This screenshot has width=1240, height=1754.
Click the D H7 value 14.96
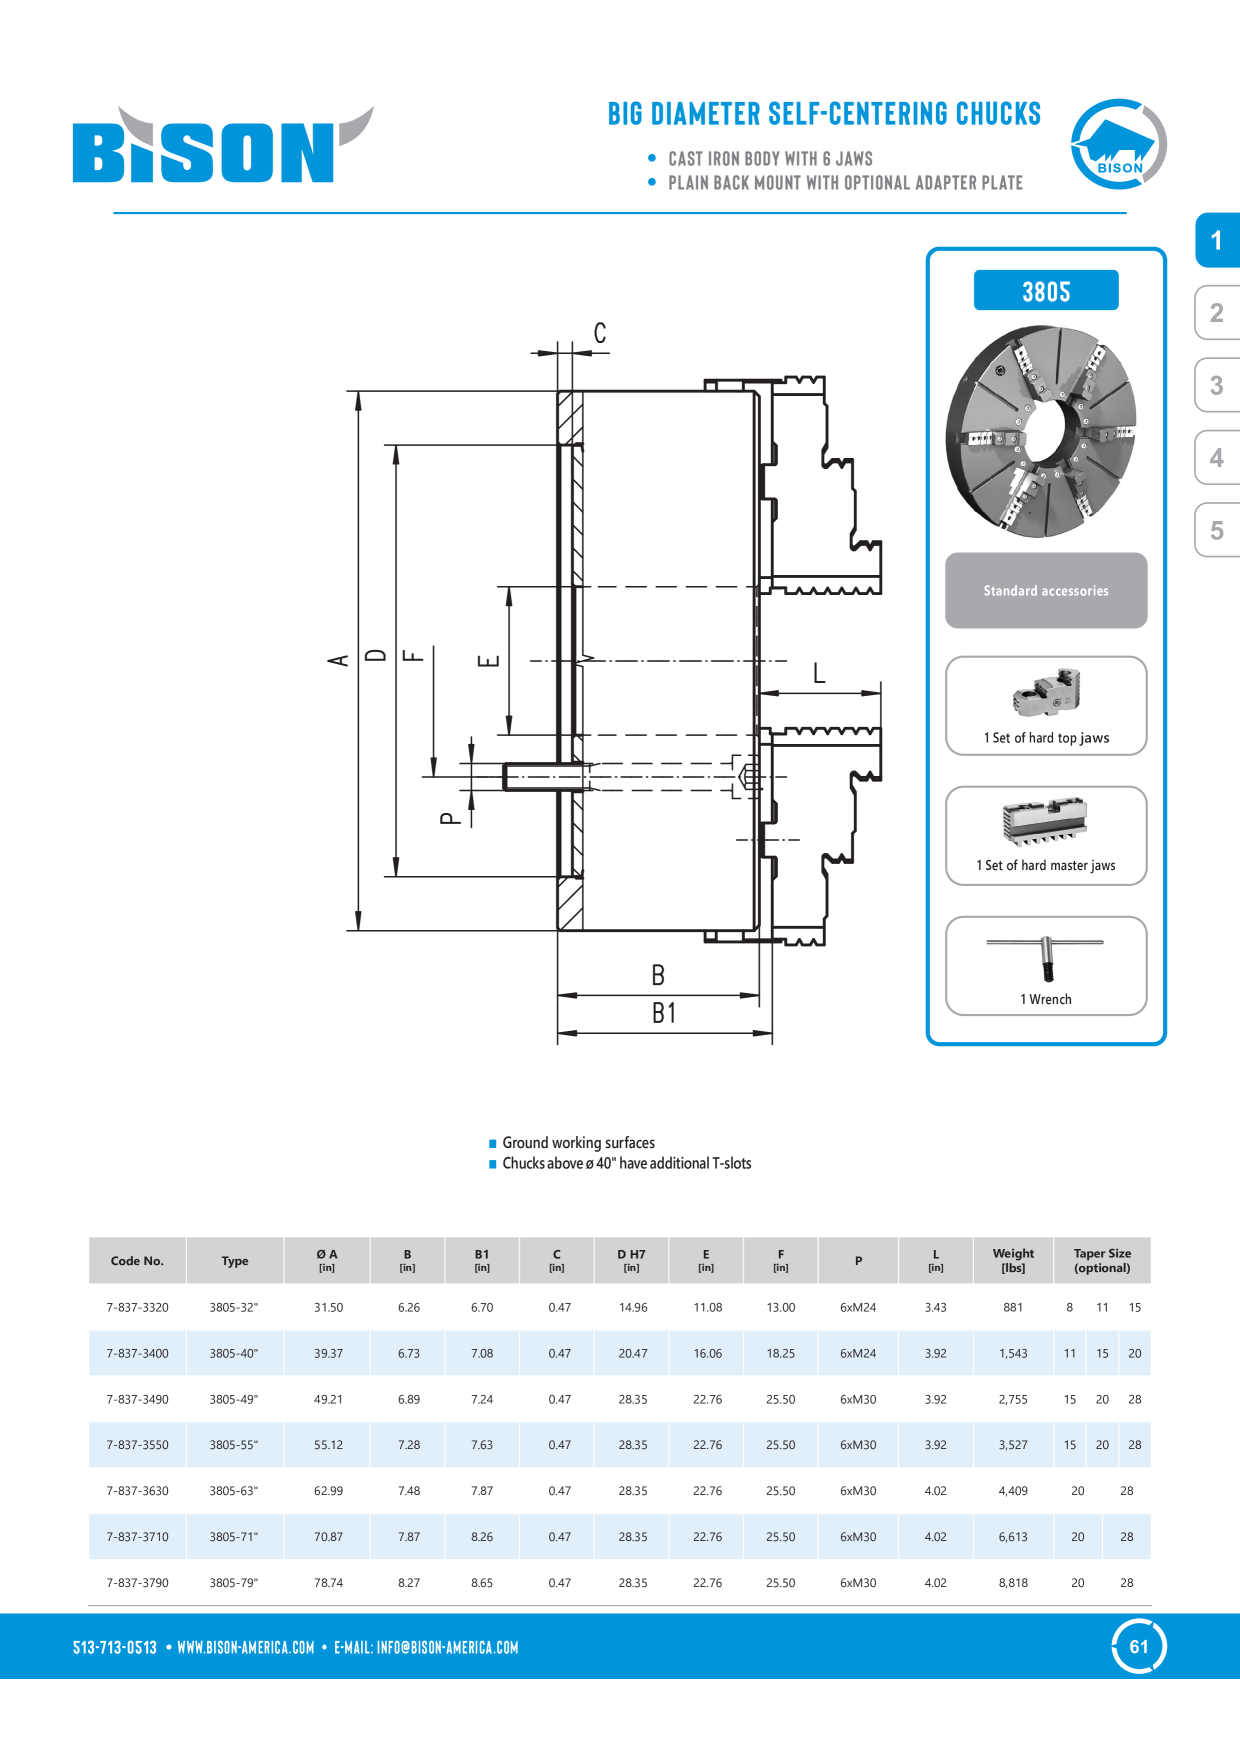(x=633, y=1308)
